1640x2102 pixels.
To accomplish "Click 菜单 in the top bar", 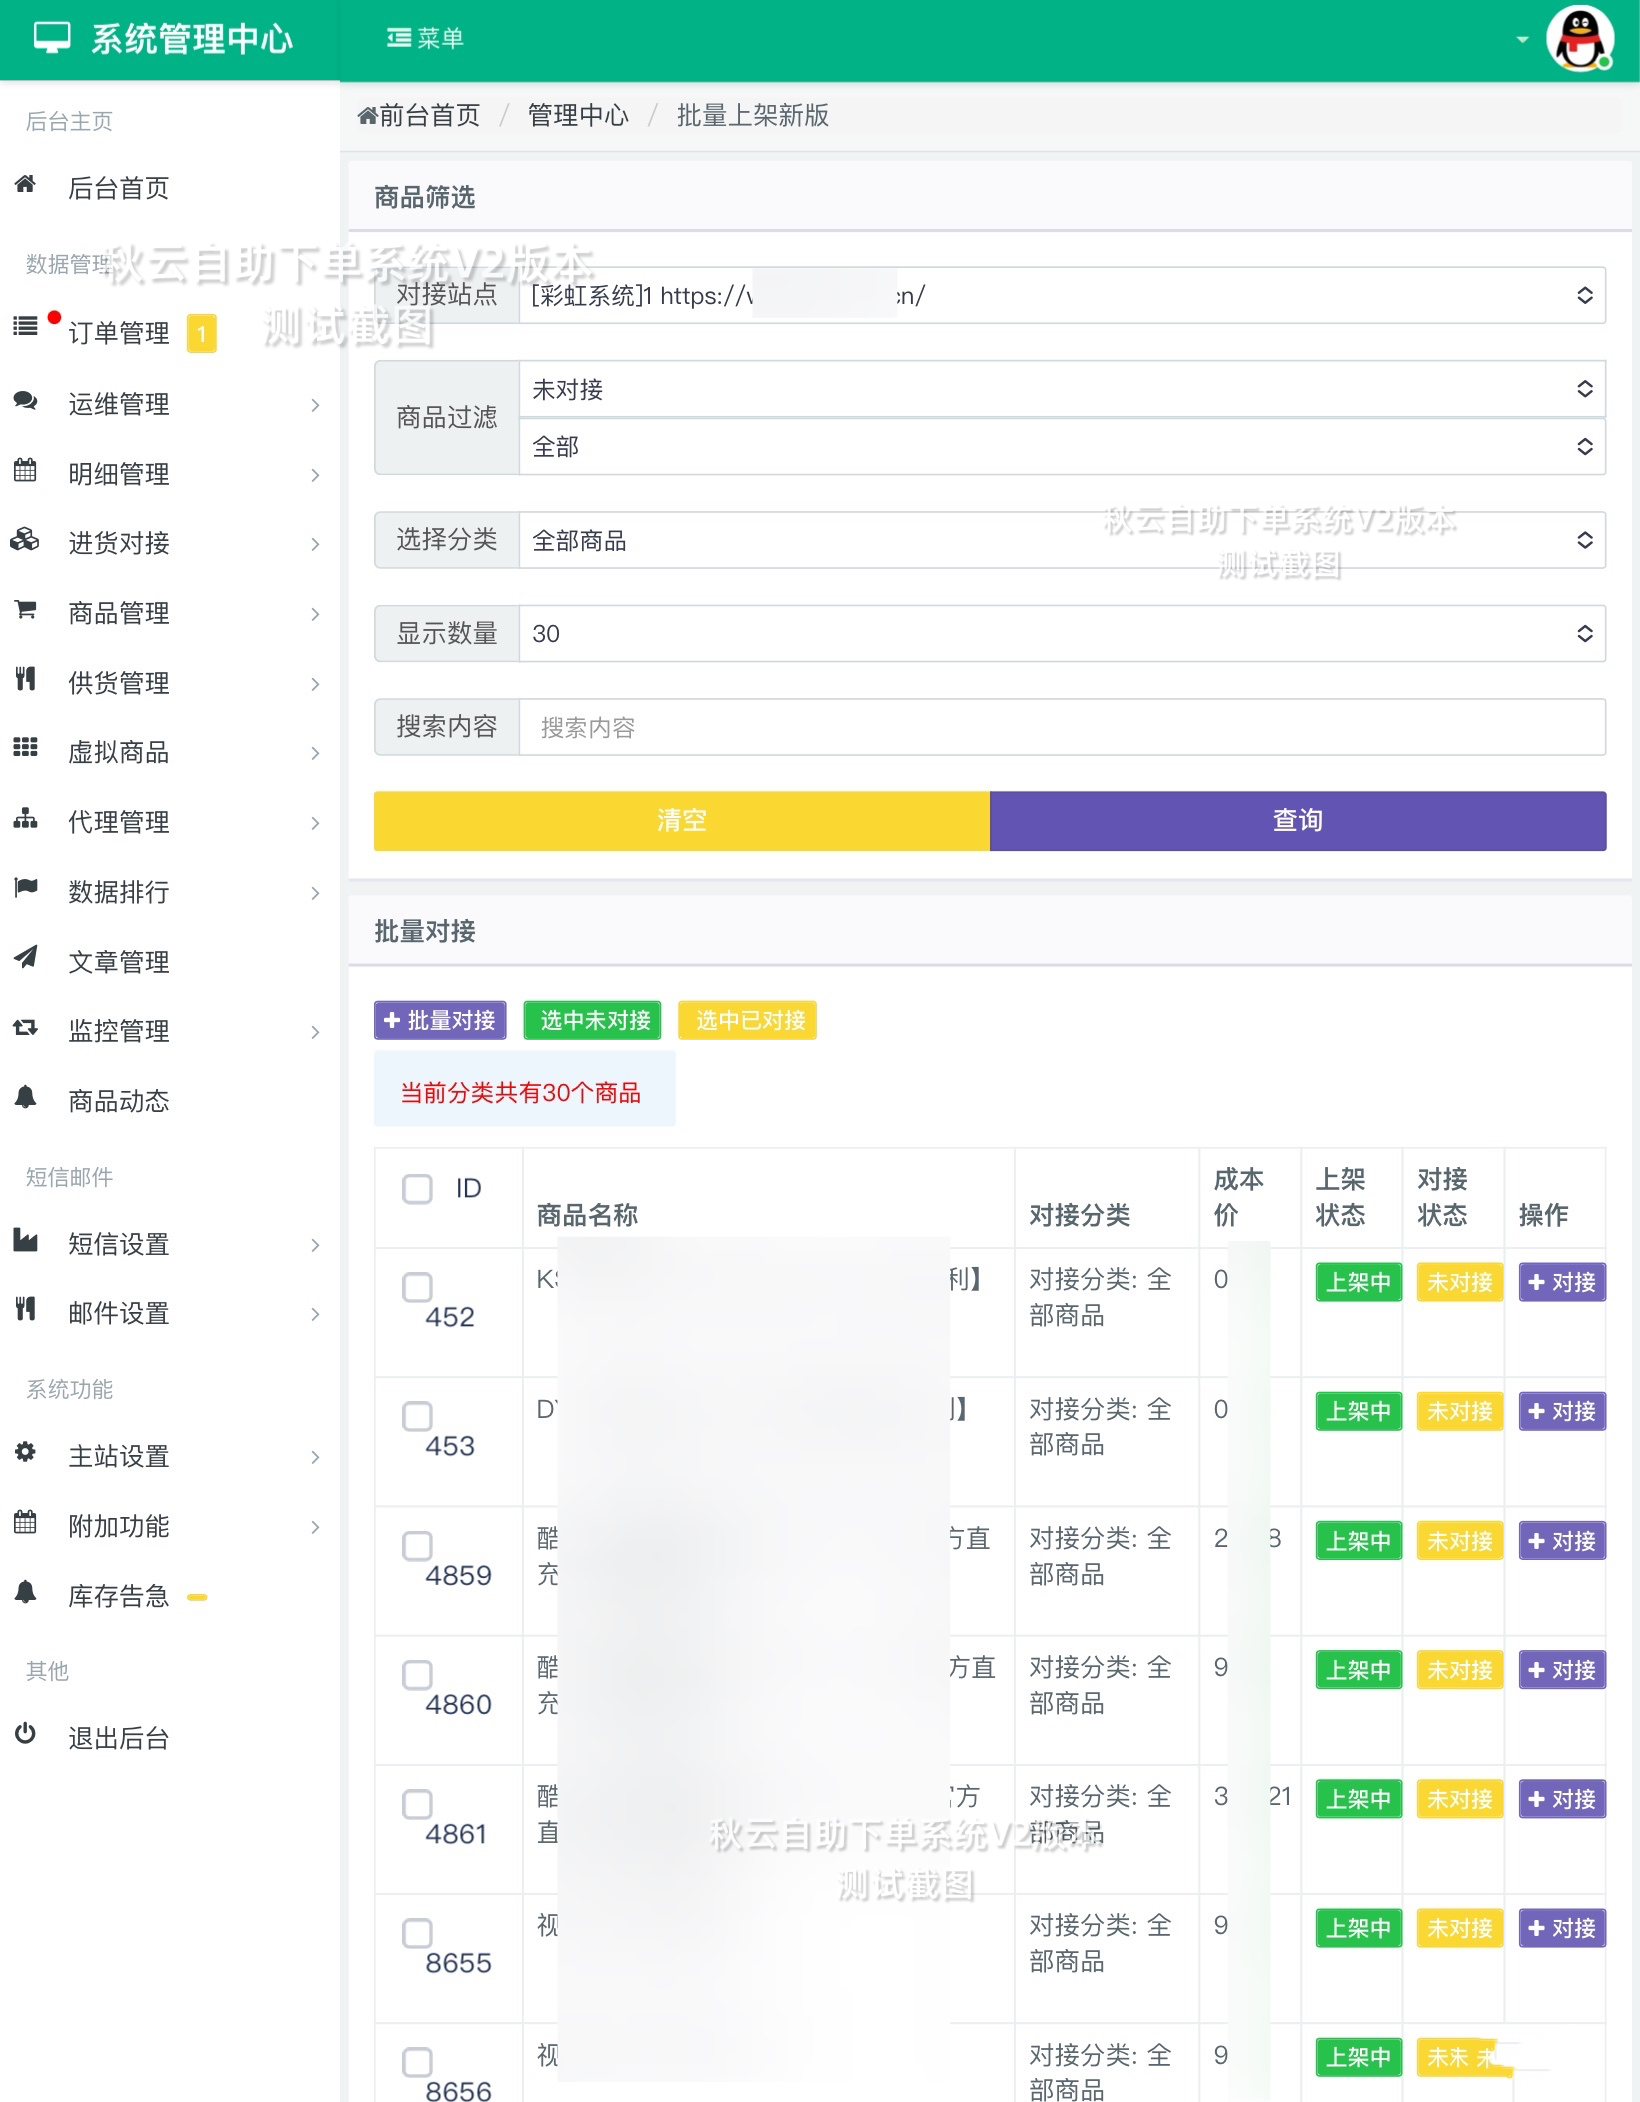I will coord(424,38).
